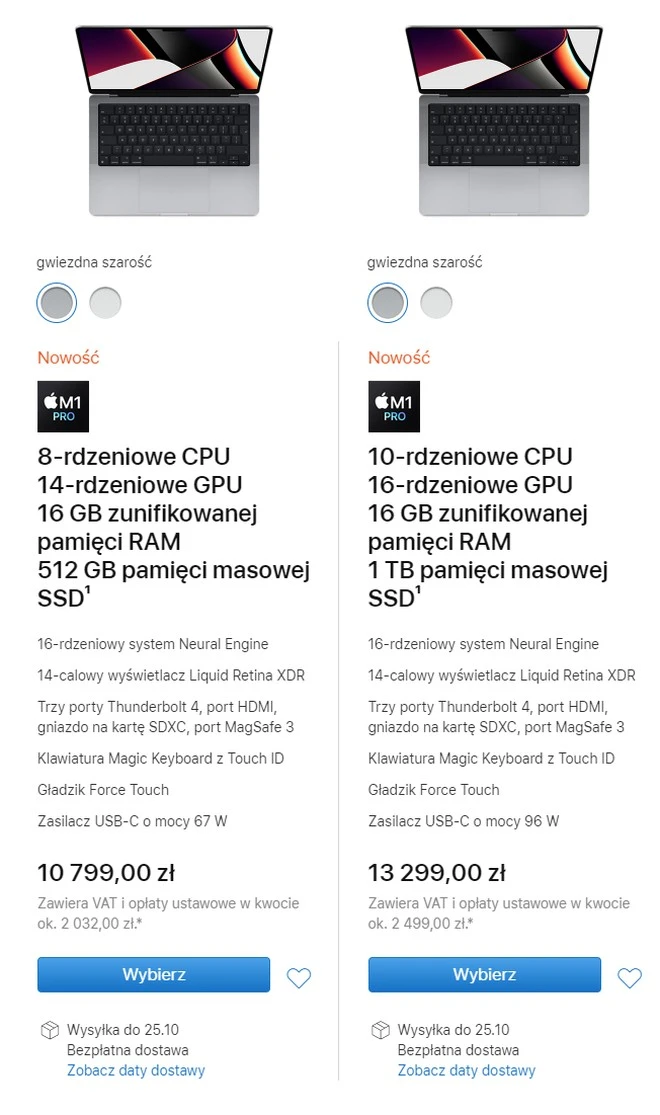Select gwiezdna szarość for the left MacBook
The height and width of the screenshot is (1115, 660).
56,302
